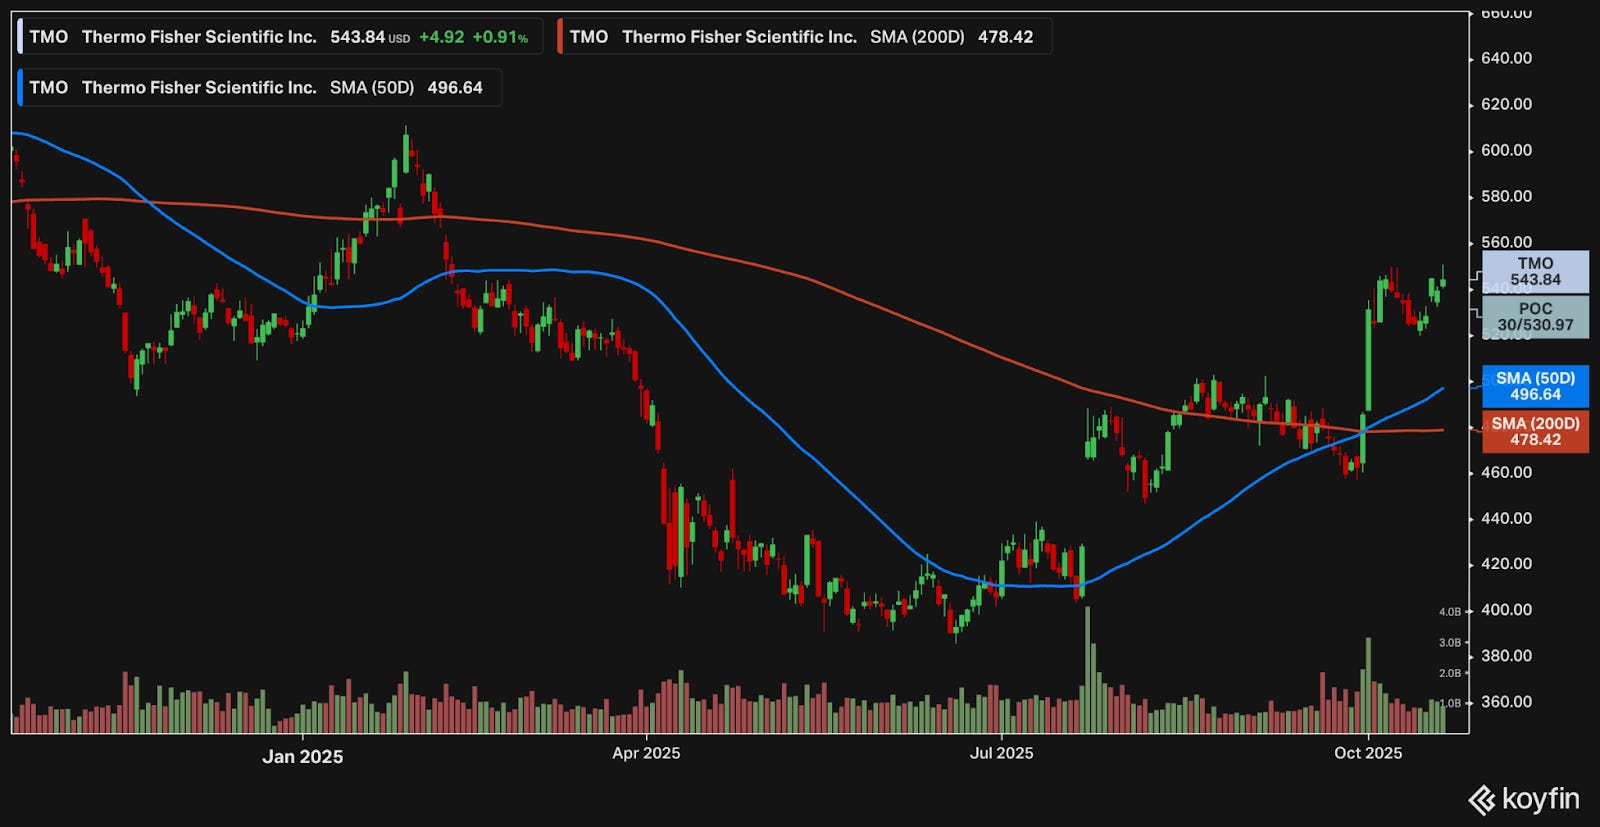The image size is (1600, 827).
Task: Click the Jan 2025 date axis label
Action: (302, 757)
